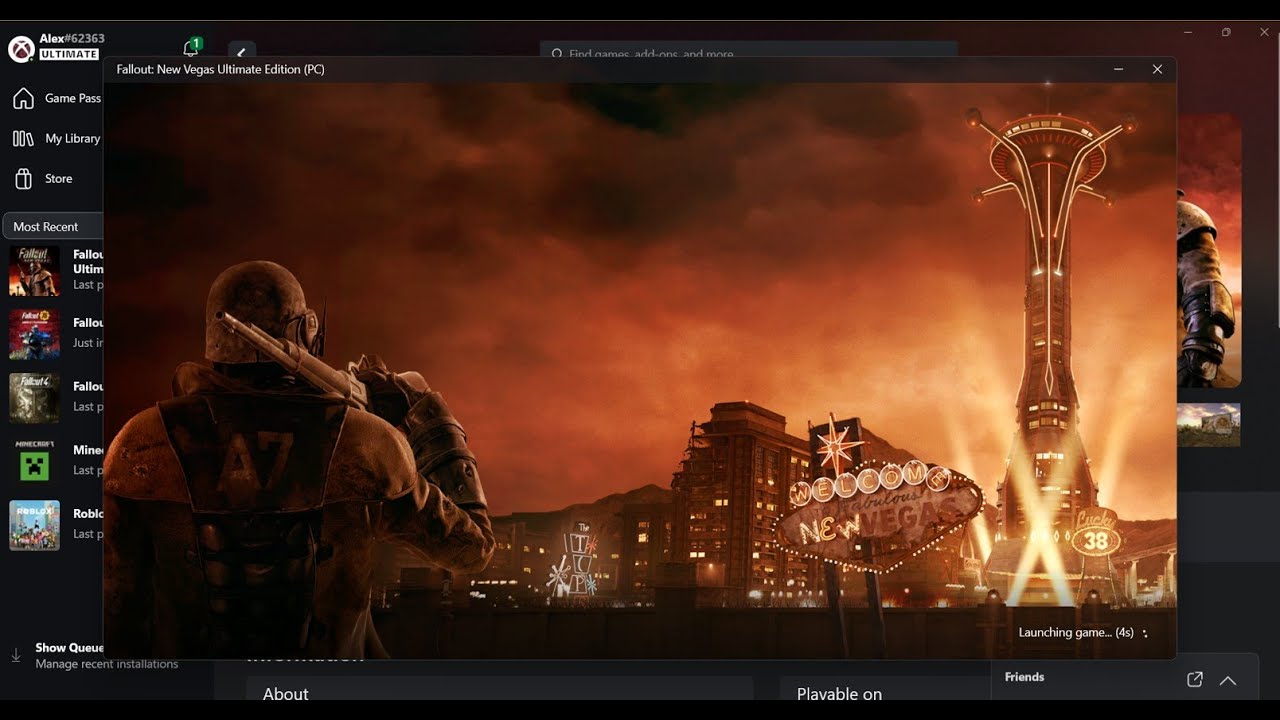Image resolution: width=1280 pixels, height=720 pixels.
Task: Select Fallout New Vegas thumbnail in sidebar
Action: coord(34,271)
